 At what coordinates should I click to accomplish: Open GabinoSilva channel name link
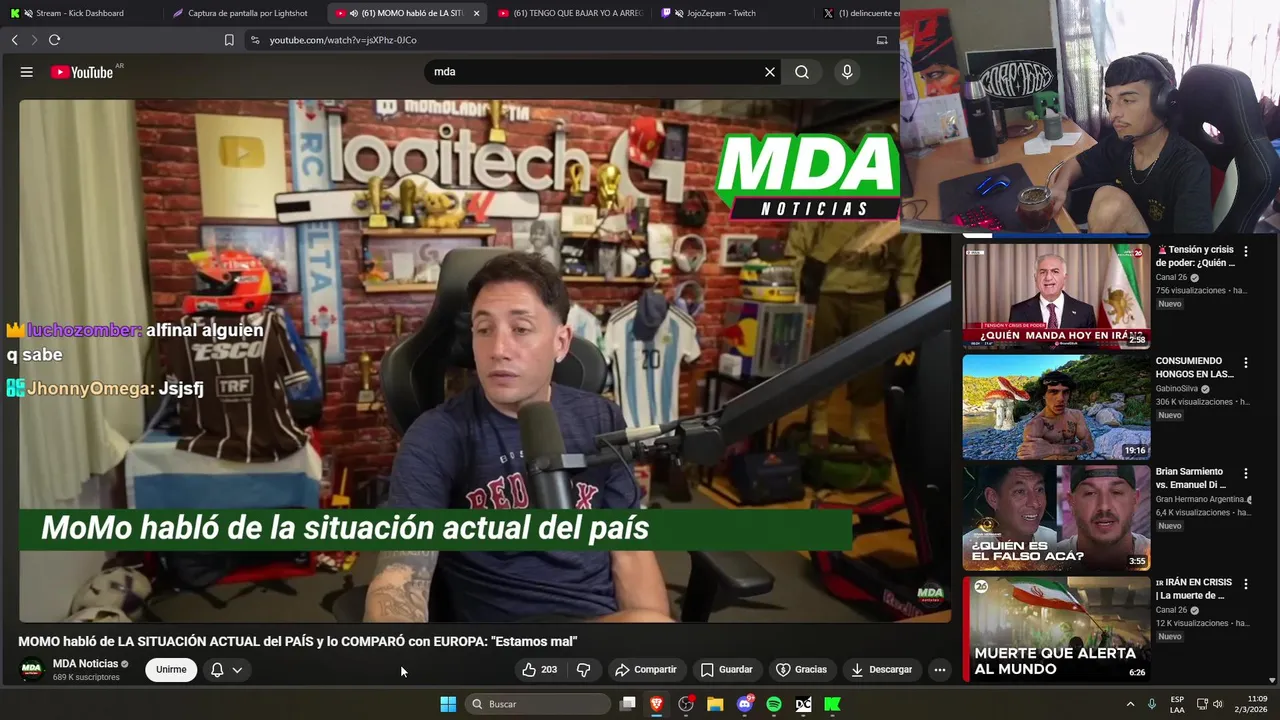[x=1177, y=389]
